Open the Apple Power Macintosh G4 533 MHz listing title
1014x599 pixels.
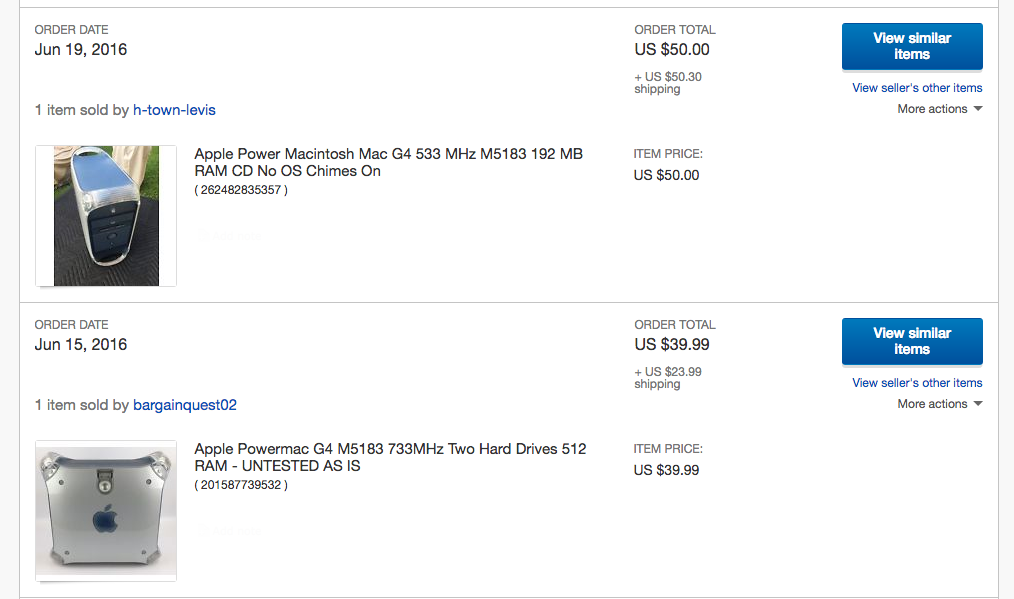[388, 162]
